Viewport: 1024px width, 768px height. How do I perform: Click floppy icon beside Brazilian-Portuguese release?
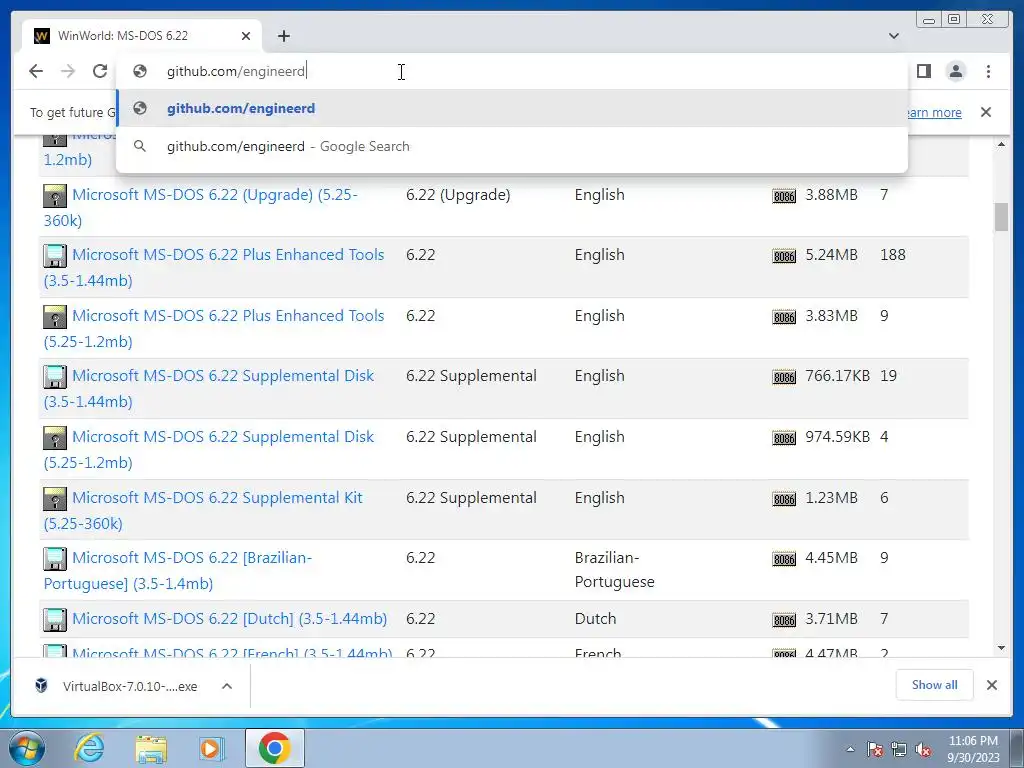click(x=55, y=558)
